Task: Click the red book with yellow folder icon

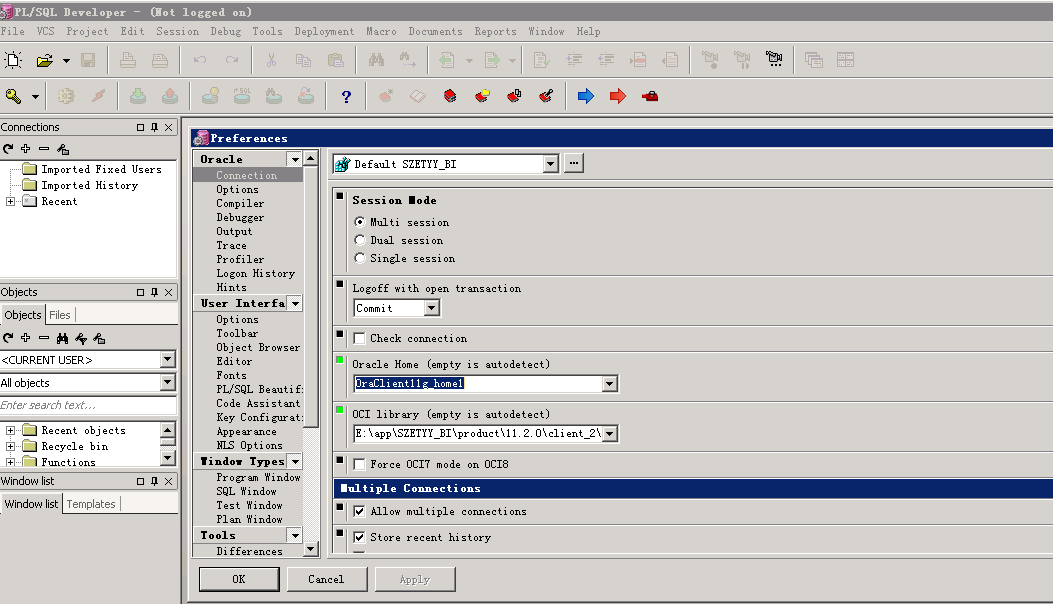Action: (482, 96)
